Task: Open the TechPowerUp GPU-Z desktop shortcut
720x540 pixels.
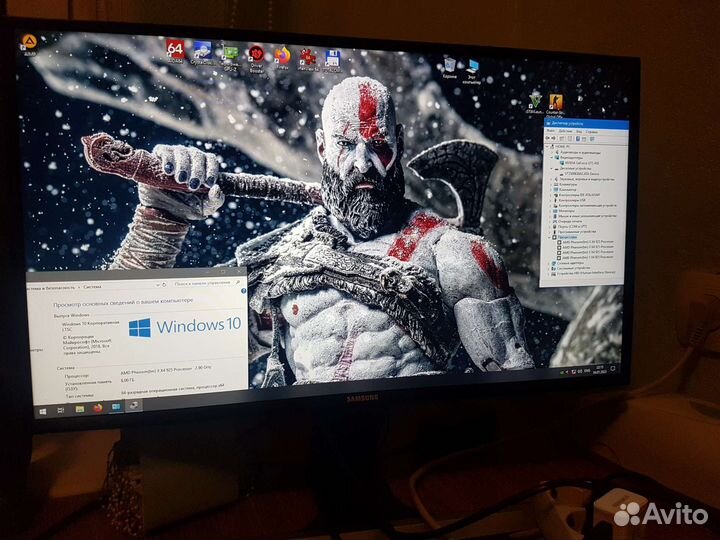Action: click(230, 57)
